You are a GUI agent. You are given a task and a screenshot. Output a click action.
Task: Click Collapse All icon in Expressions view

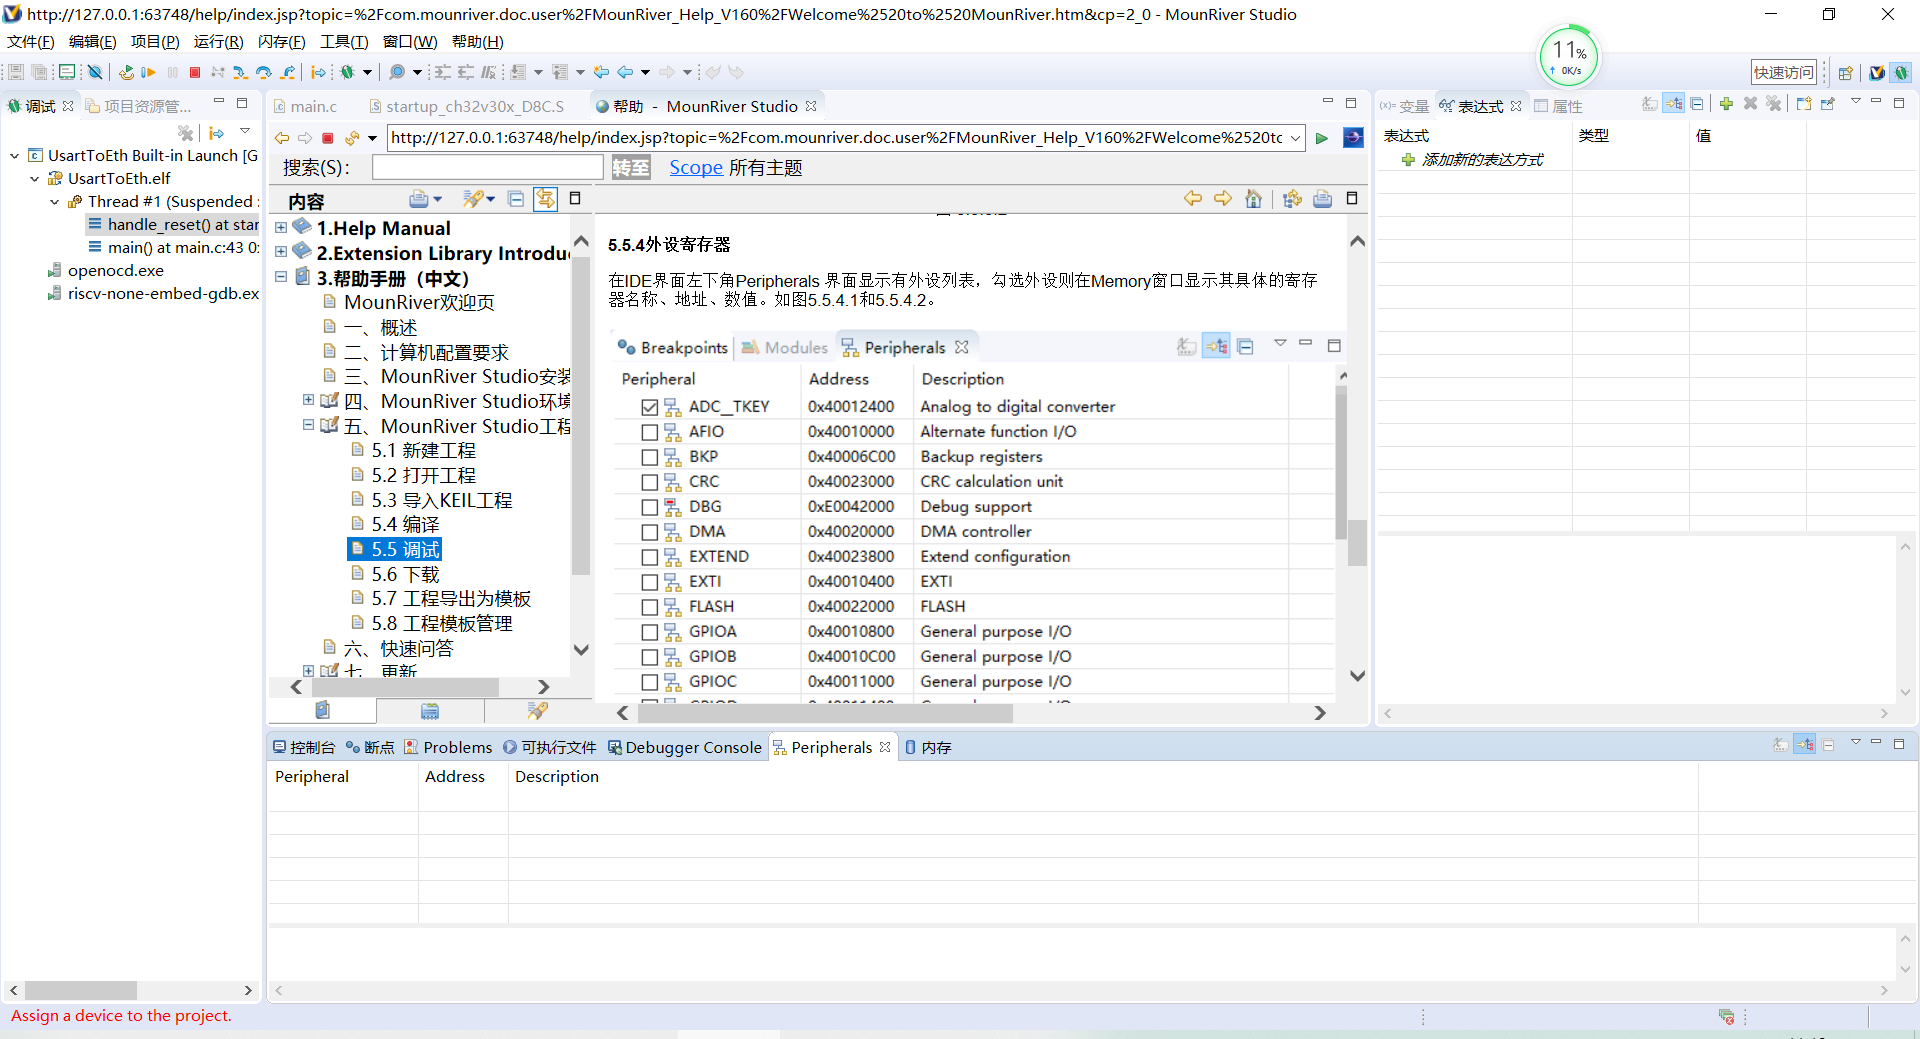[x=1697, y=104]
